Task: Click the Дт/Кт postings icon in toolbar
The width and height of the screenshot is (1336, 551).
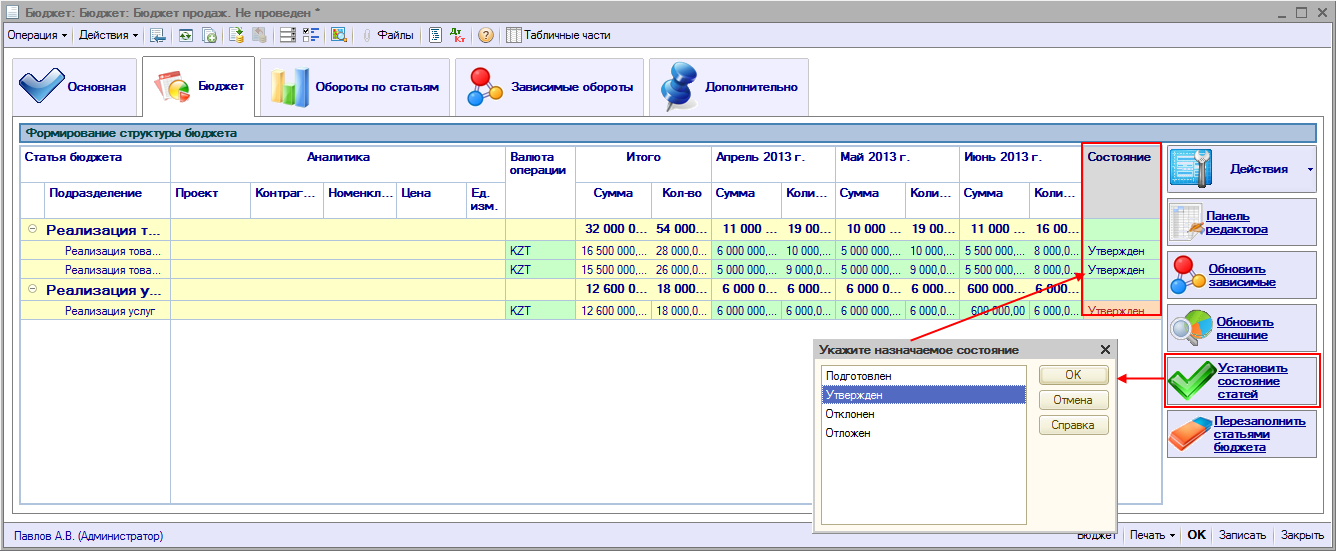Action: point(459,35)
